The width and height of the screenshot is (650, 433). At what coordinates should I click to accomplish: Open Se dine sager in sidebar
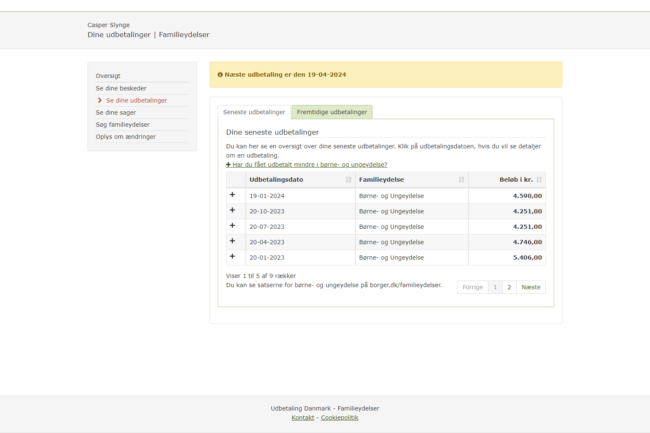pyautogui.click(x=114, y=112)
